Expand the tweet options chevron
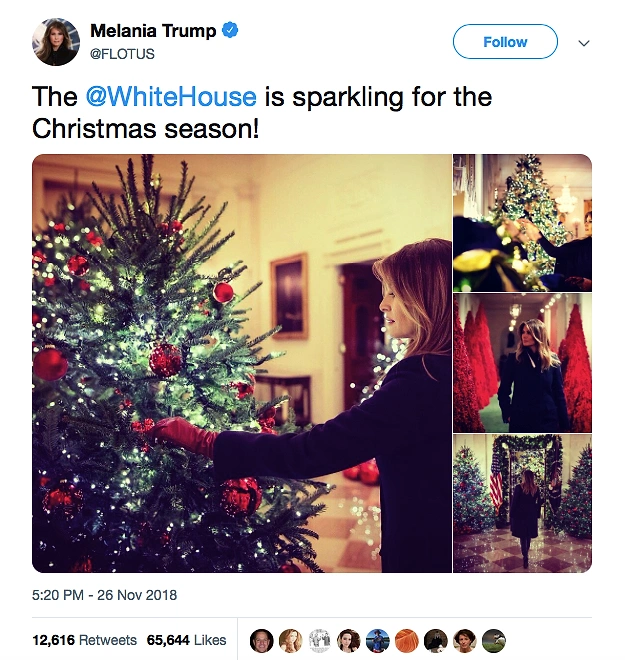625x660 pixels. 585,43
